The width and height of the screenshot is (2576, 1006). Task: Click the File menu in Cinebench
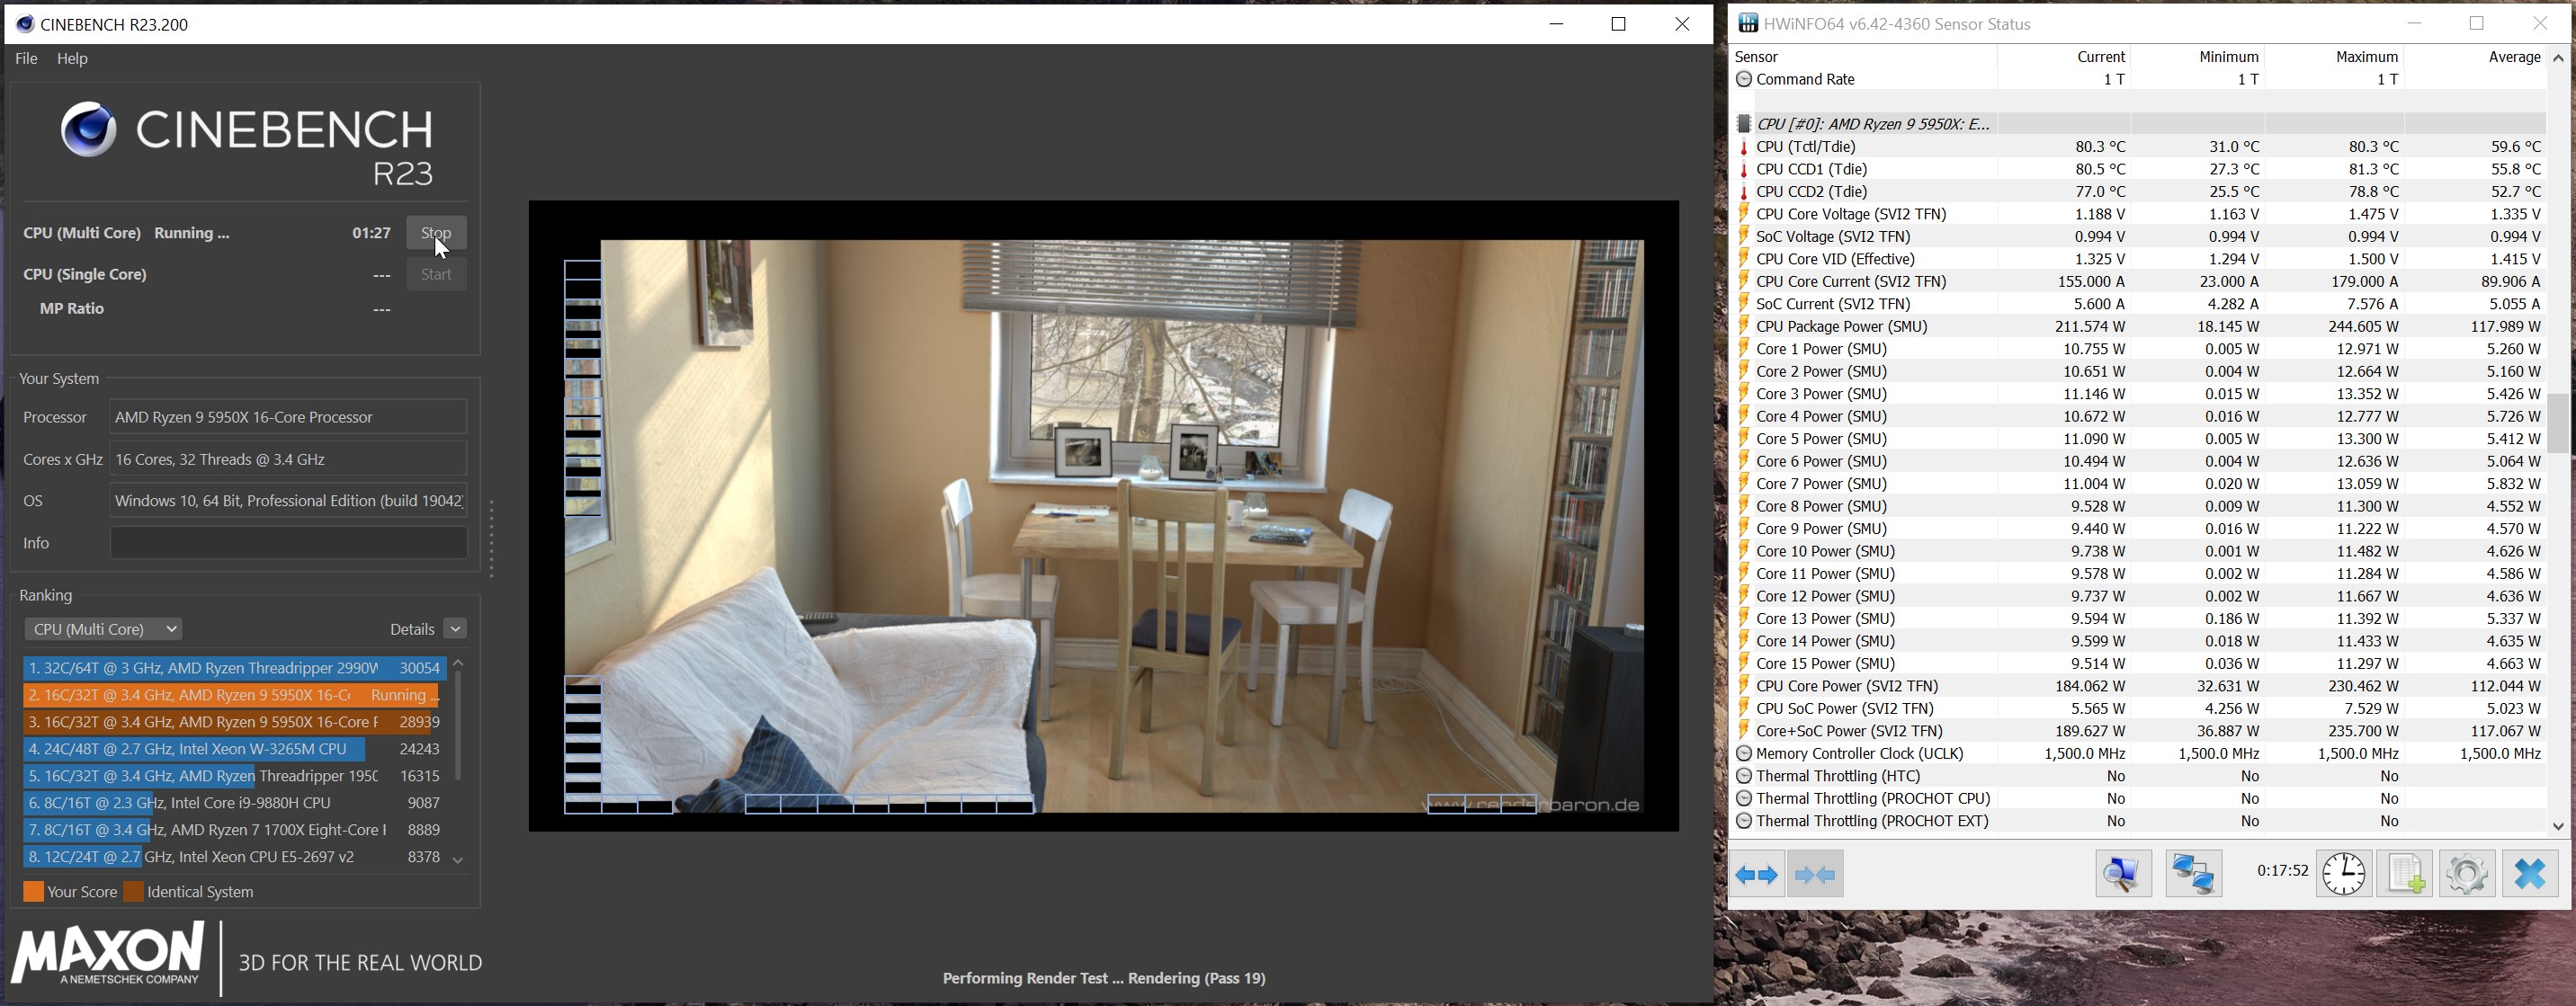click(x=24, y=58)
